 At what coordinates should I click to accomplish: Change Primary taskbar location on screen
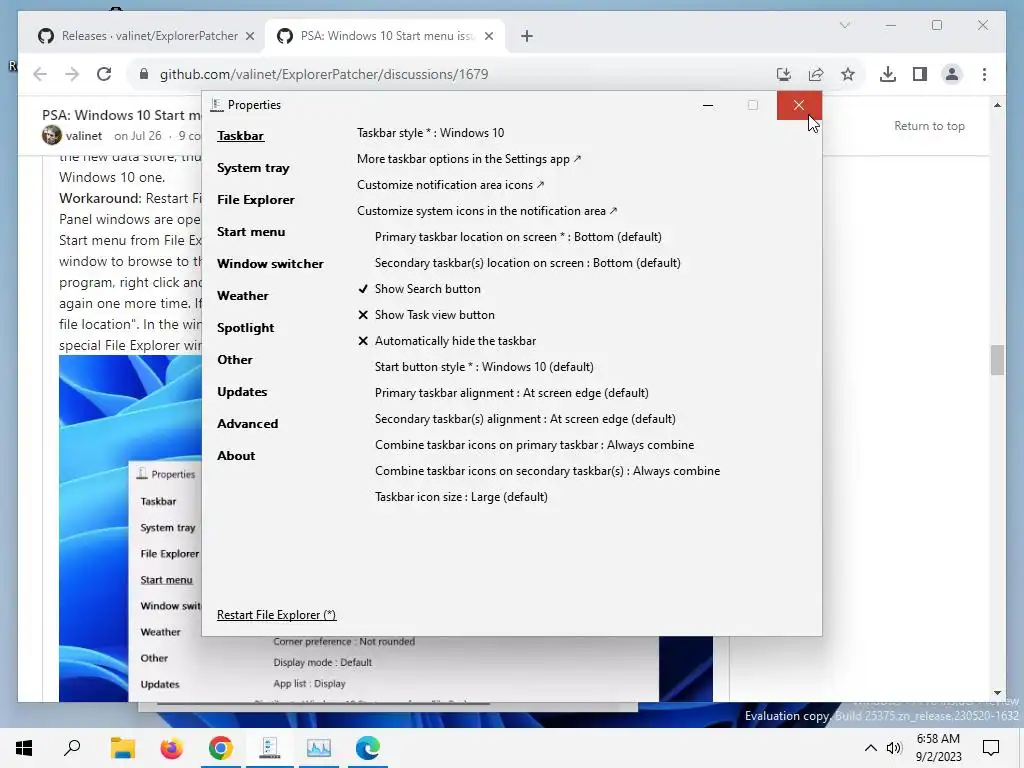(518, 237)
